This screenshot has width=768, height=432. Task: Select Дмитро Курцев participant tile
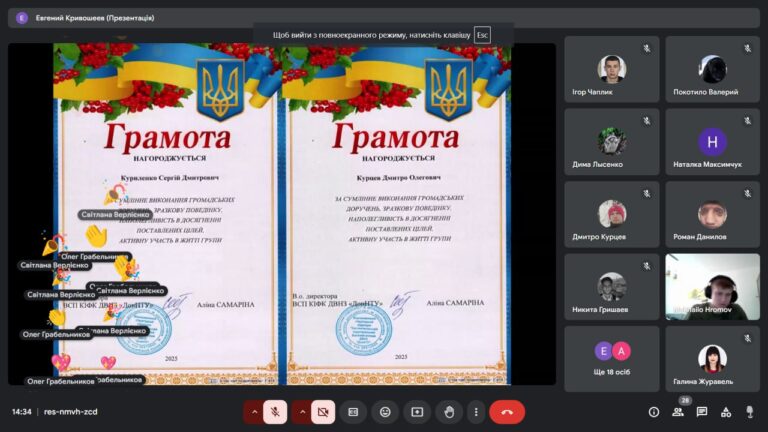[x=612, y=214]
